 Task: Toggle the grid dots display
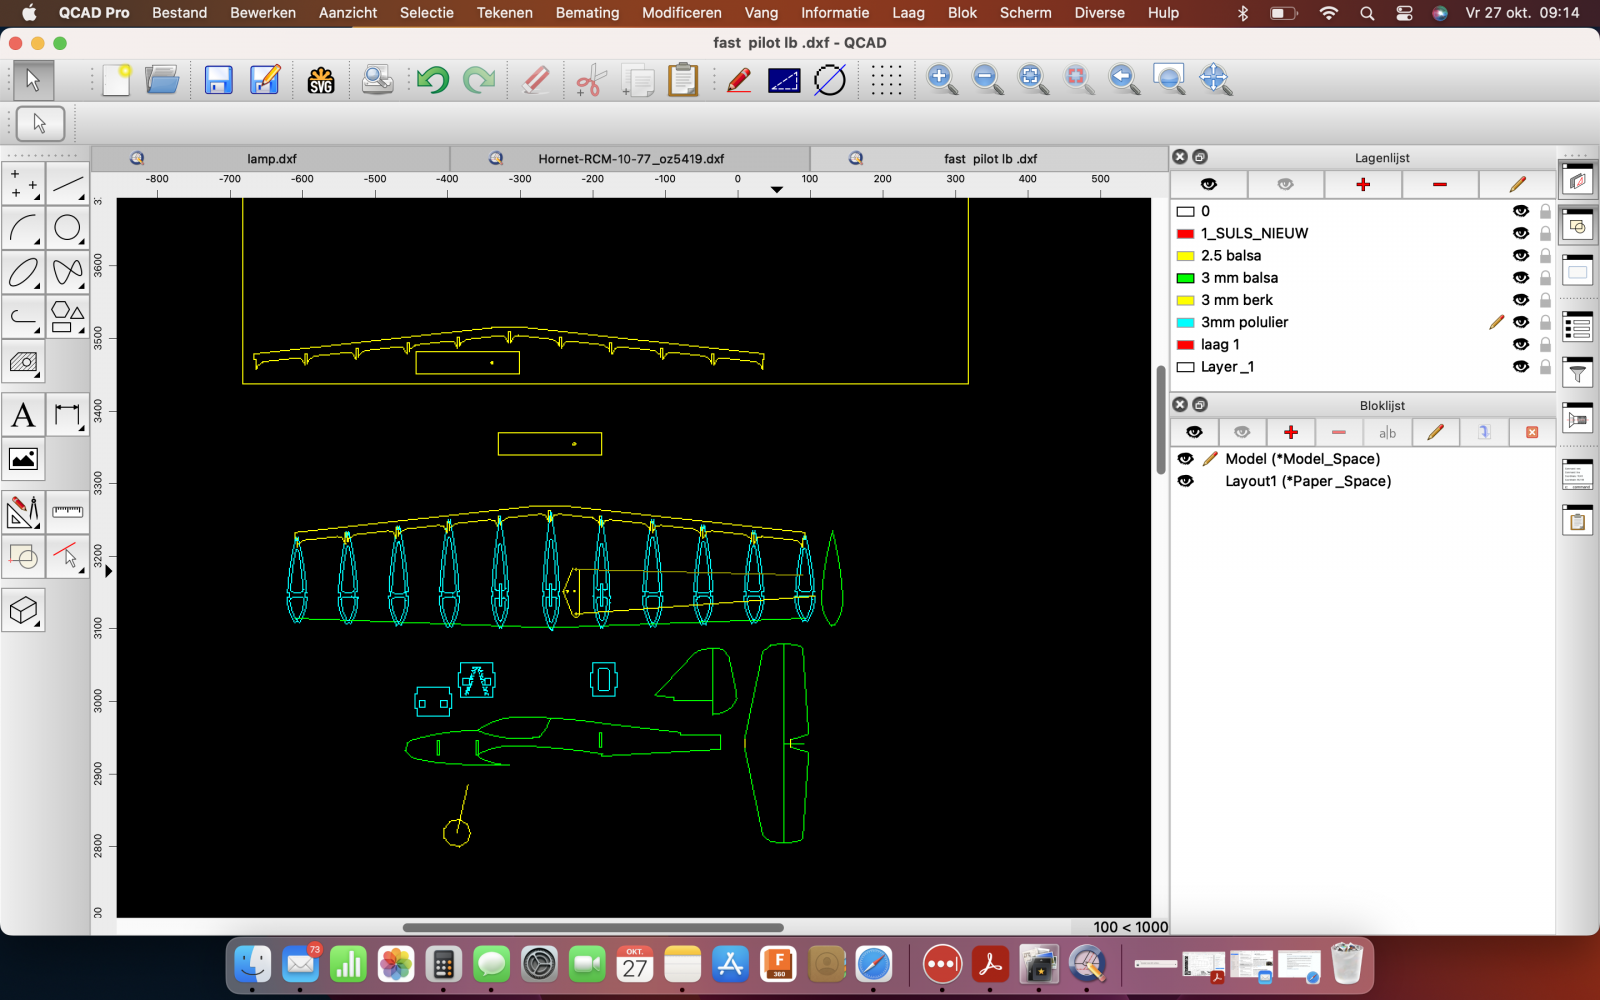pyautogui.click(x=886, y=79)
